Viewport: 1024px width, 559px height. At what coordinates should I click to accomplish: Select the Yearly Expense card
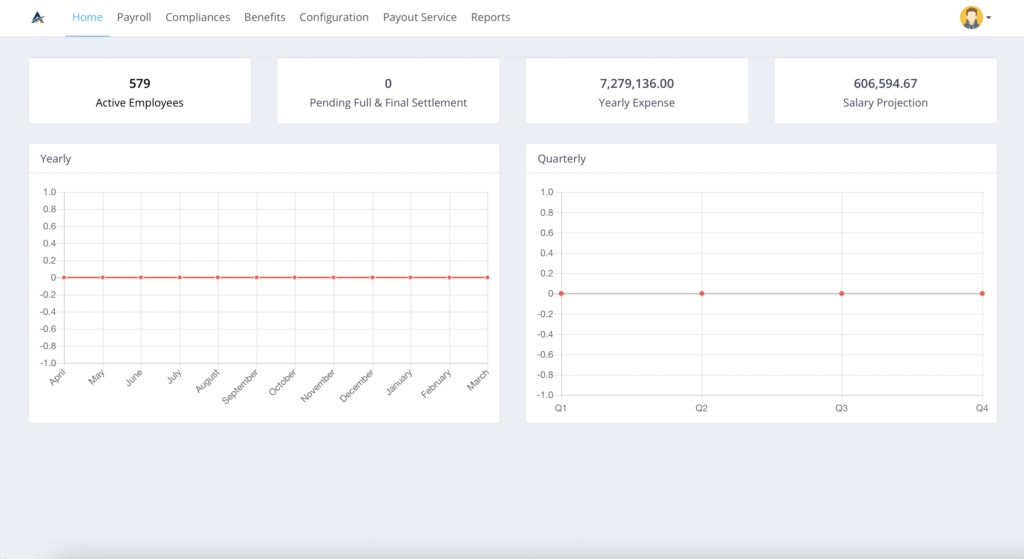point(636,91)
